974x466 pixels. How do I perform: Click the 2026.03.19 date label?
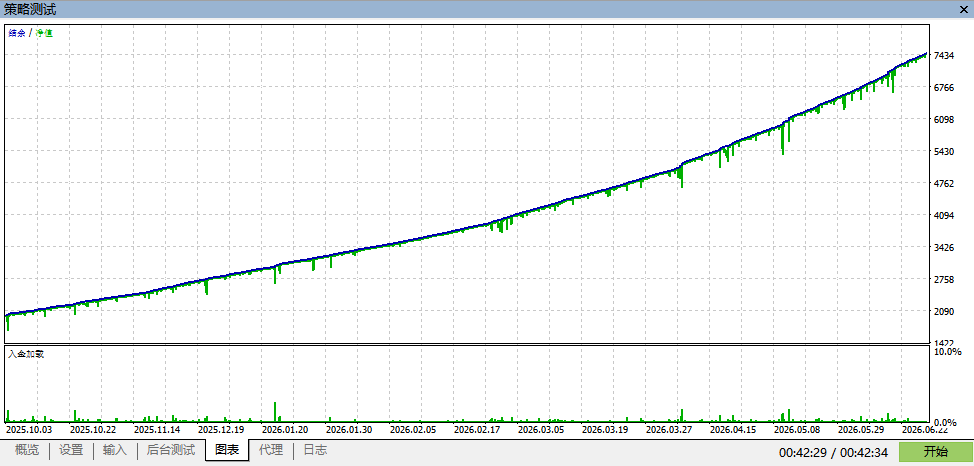[x=605, y=429]
